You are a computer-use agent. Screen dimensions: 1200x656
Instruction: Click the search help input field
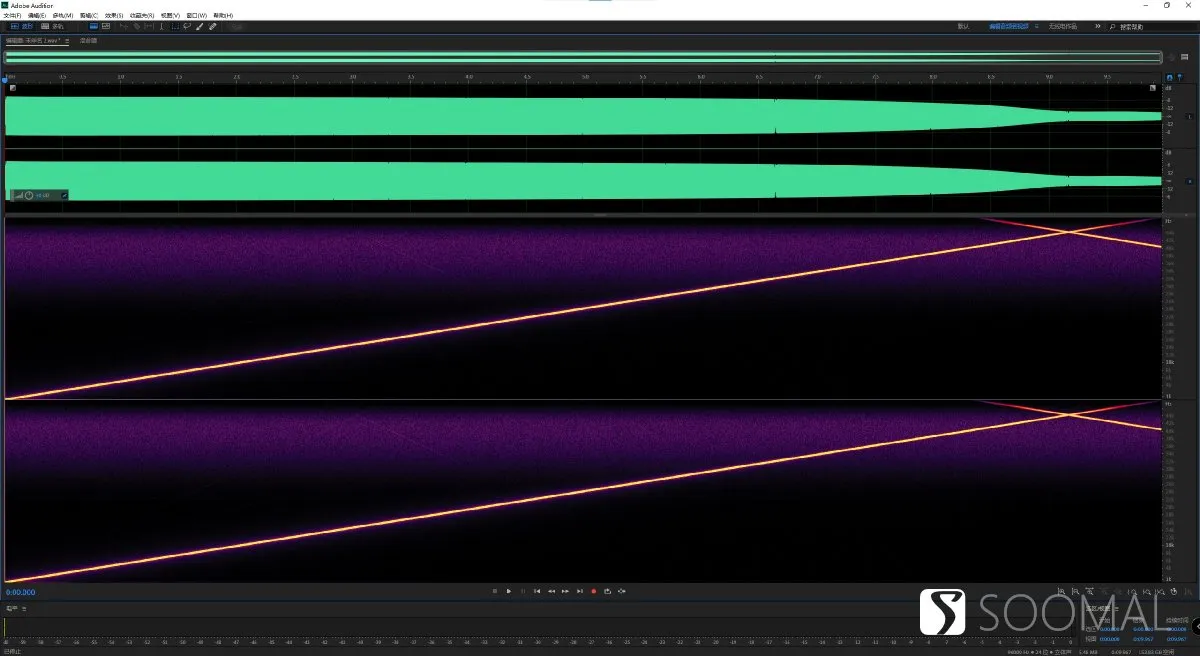[x=1150, y=27]
